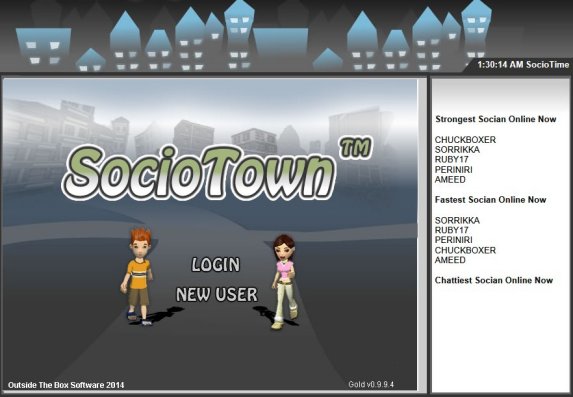This screenshot has height=397, width=573.
Task: Click the Strongest Socian Online Now heading
Action: (x=496, y=119)
